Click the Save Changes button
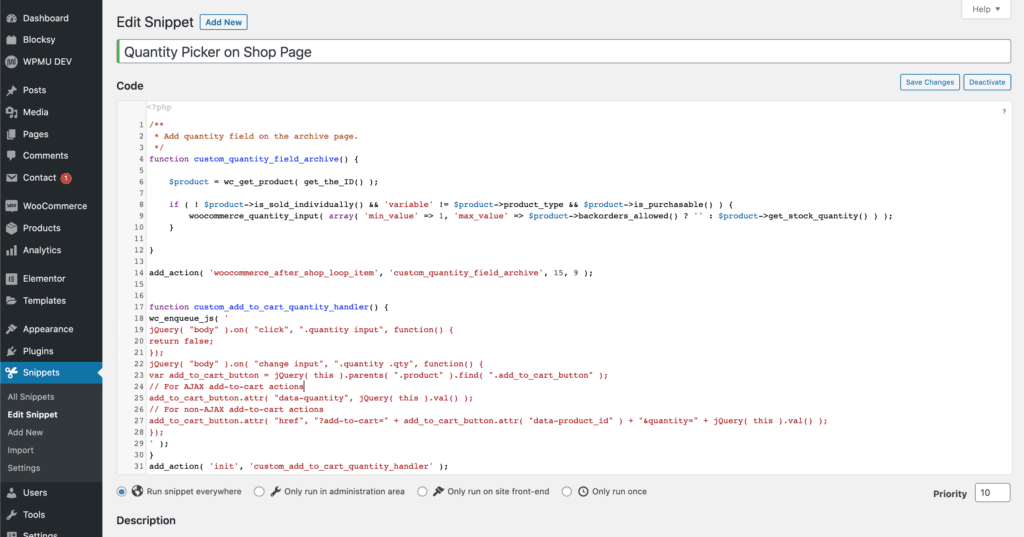Image resolution: width=1024 pixels, height=537 pixels. pos(930,82)
